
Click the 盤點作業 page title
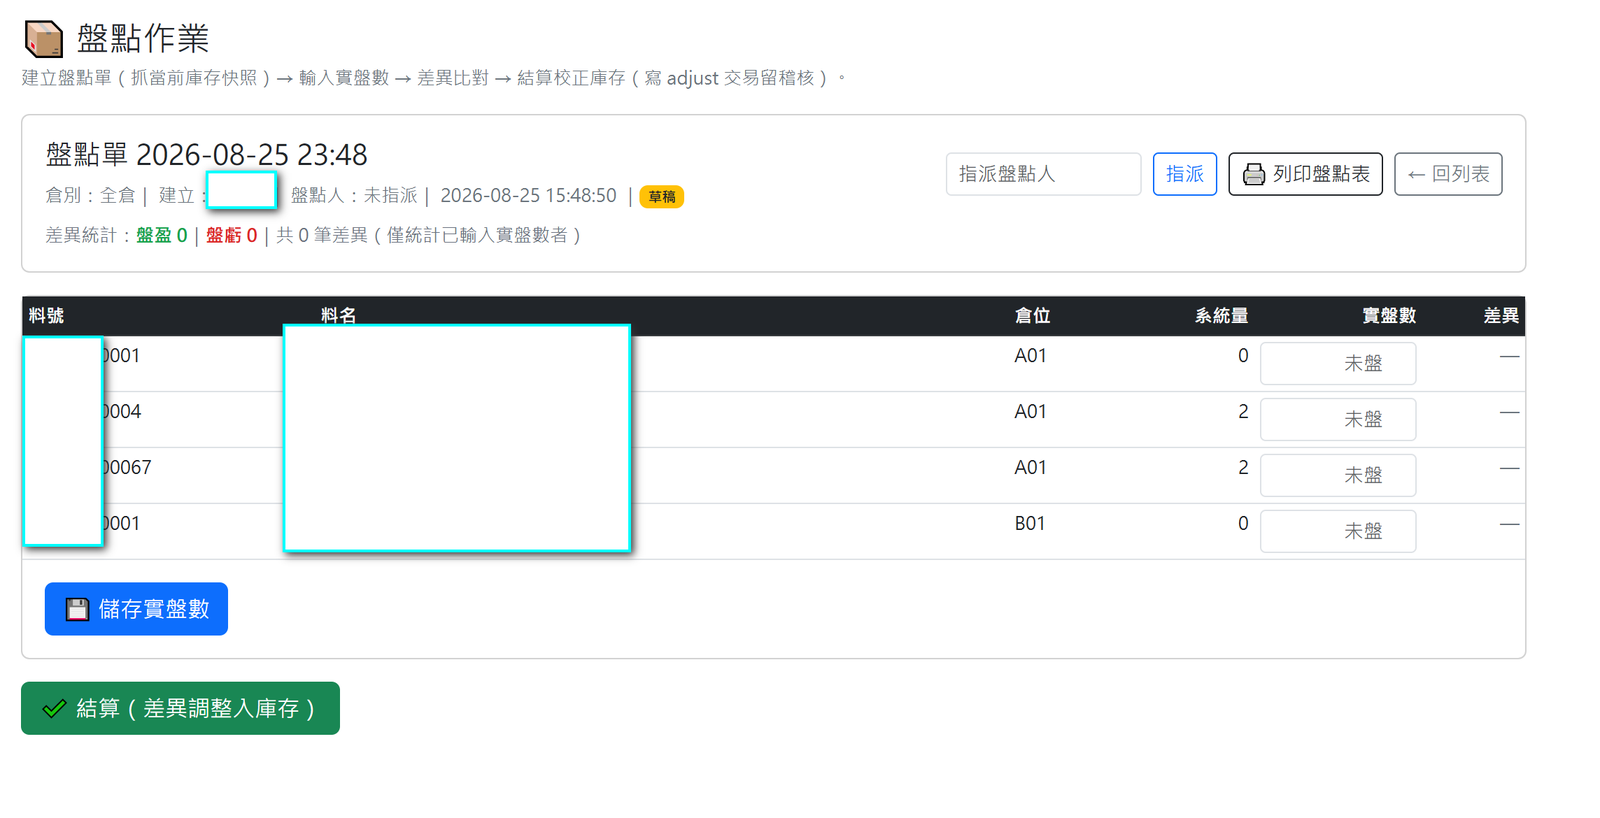143,39
